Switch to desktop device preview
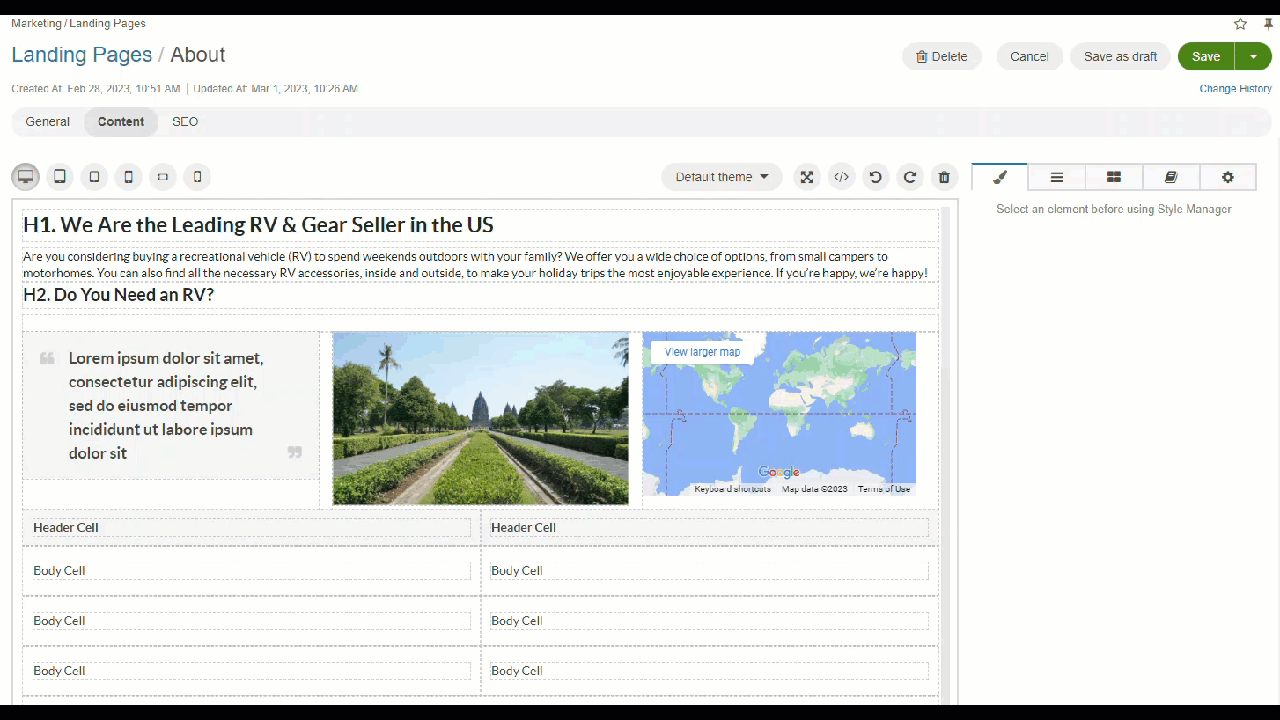Viewport: 1280px width, 720px height. (26, 177)
